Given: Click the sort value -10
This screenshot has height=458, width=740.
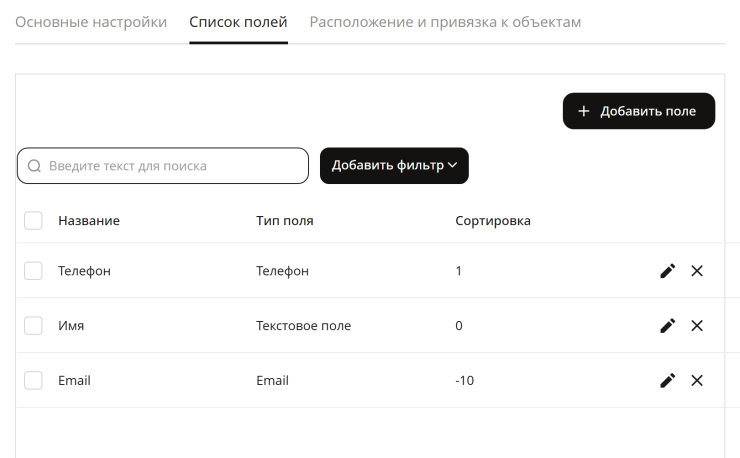Looking at the screenshot, I should click(464, 381).
